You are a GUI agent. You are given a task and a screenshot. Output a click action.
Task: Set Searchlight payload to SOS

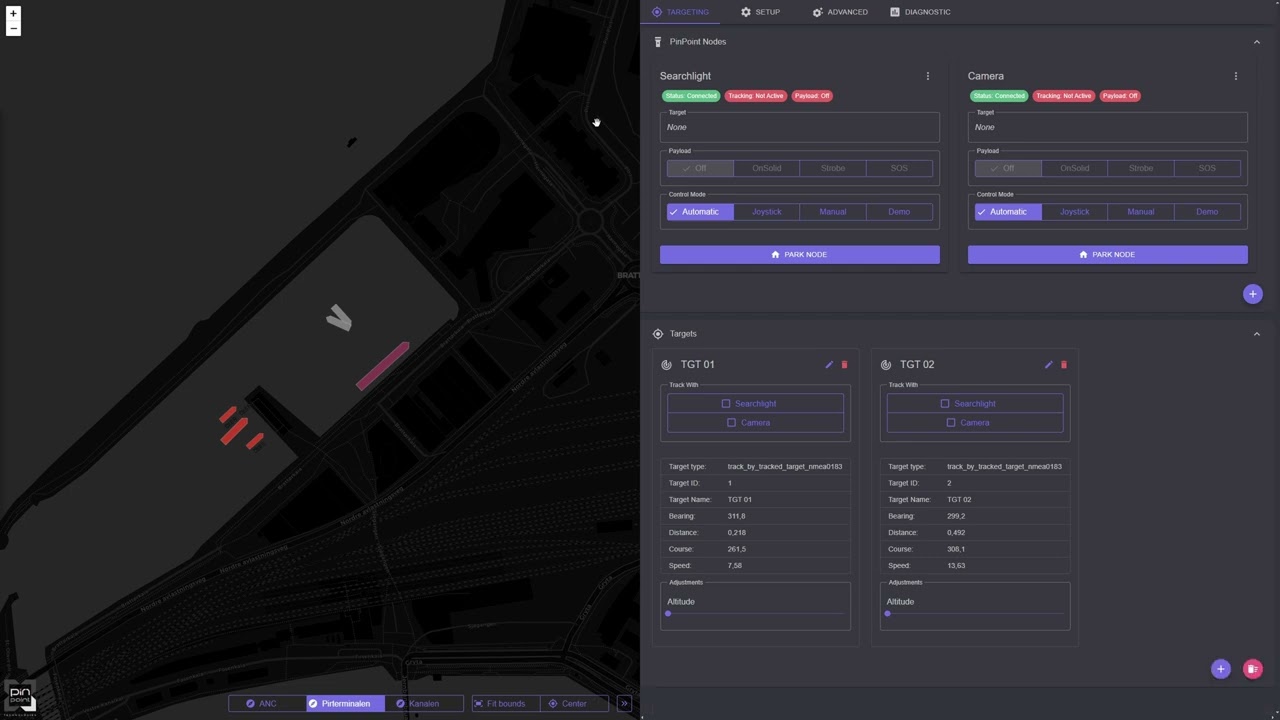(899, 169)
